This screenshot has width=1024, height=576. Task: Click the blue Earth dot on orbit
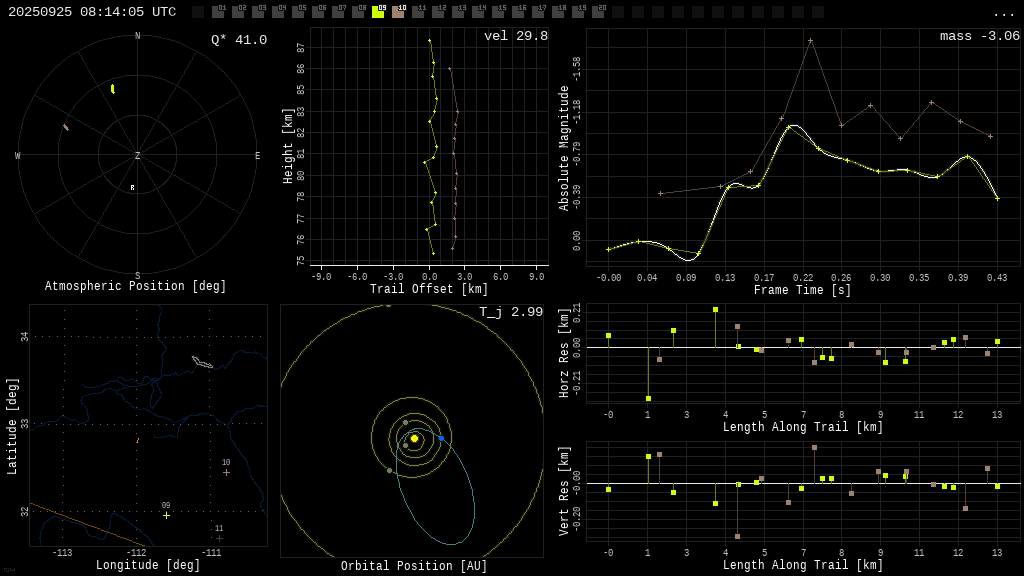tap(441, 438)
